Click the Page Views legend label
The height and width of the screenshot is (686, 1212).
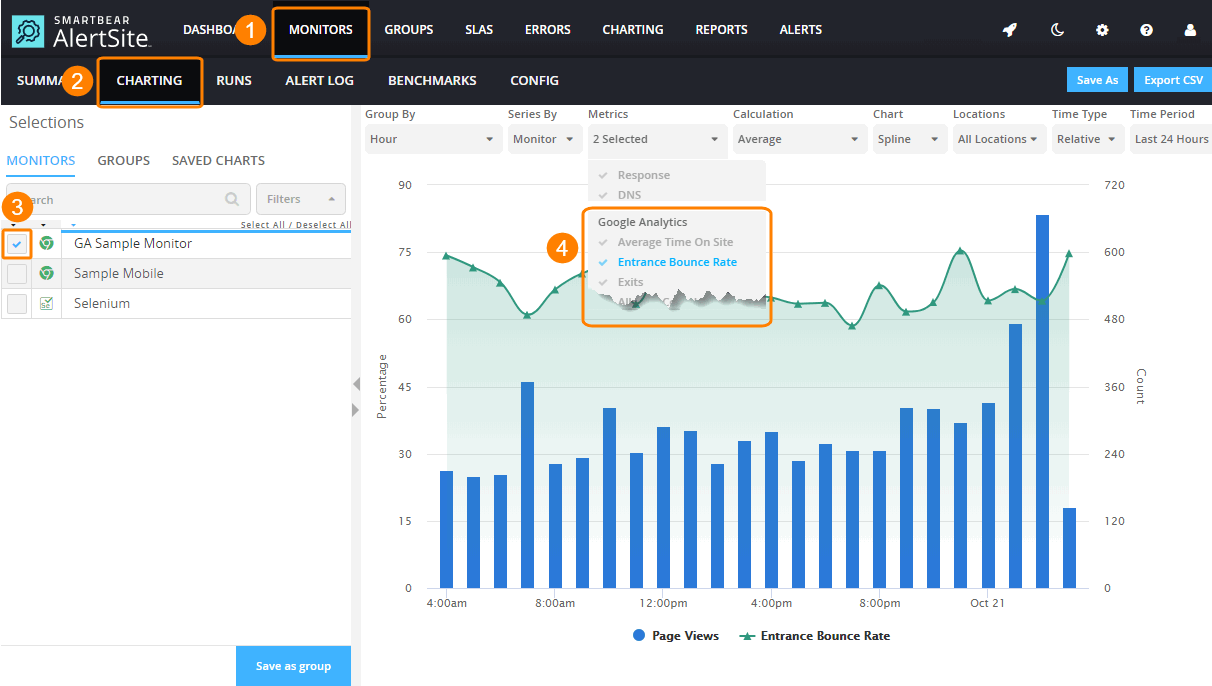(x=686, y=636)
